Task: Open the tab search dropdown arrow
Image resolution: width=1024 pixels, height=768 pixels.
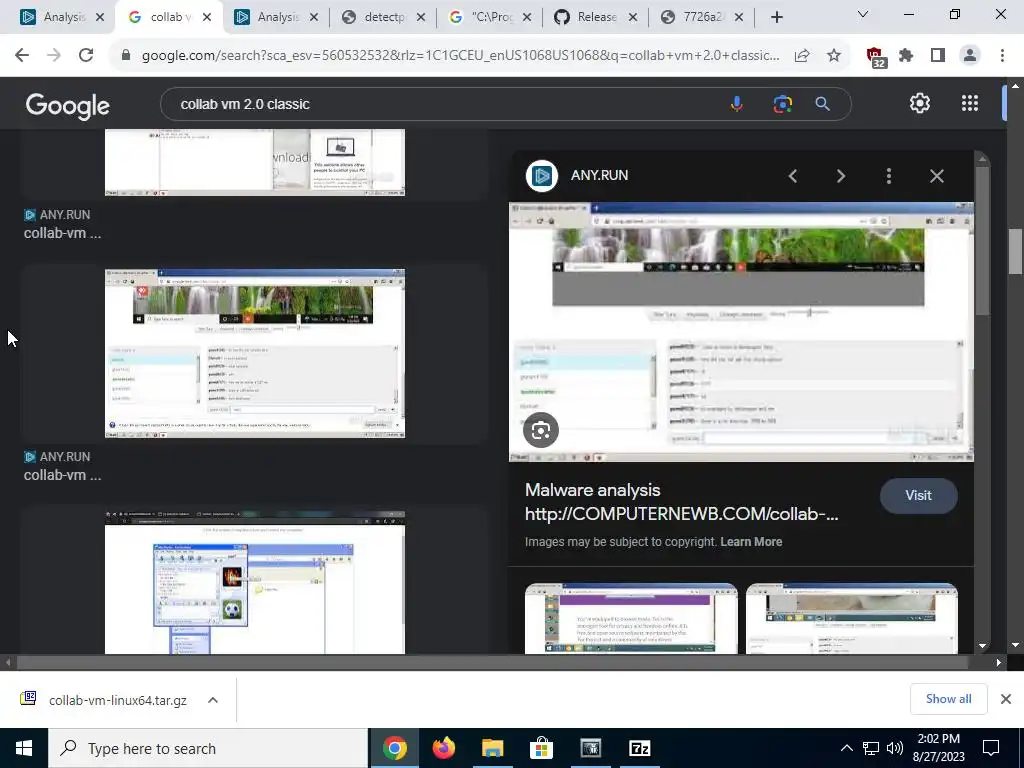Action: 863,14
